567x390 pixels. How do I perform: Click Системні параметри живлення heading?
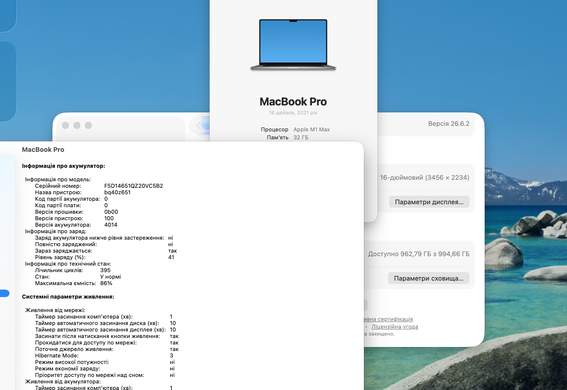[68, 297]
